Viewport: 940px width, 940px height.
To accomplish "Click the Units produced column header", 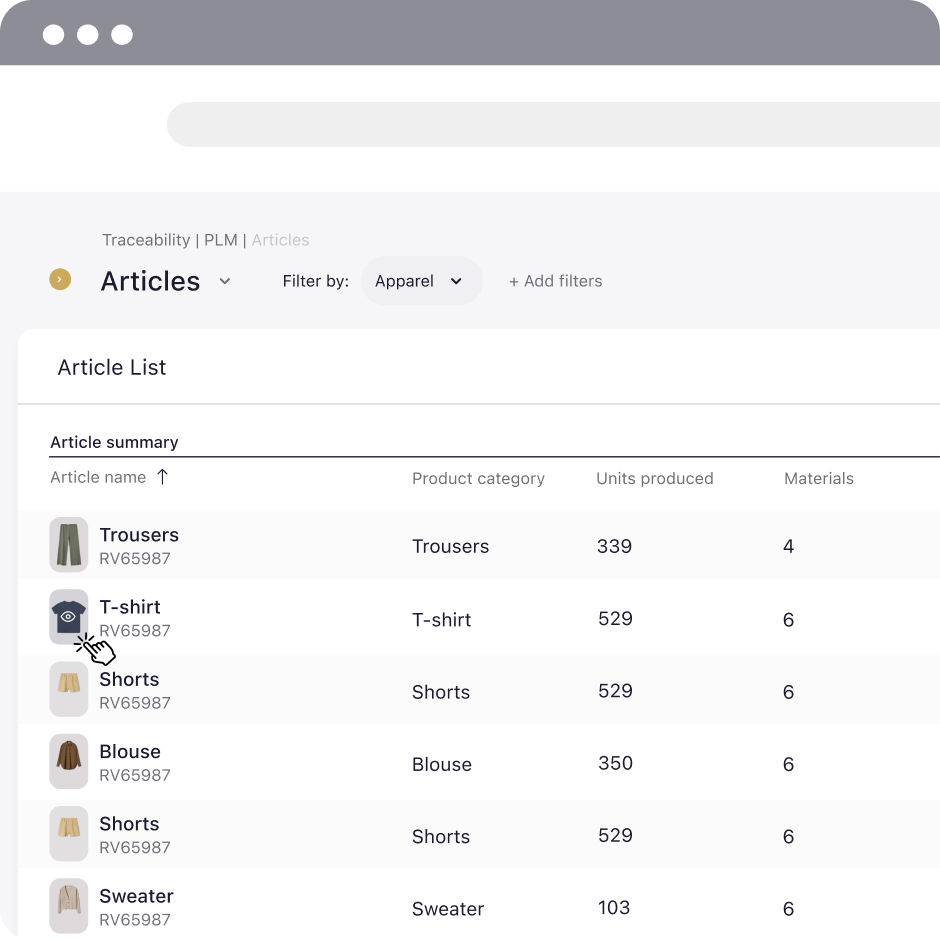I will coord(655,478).
